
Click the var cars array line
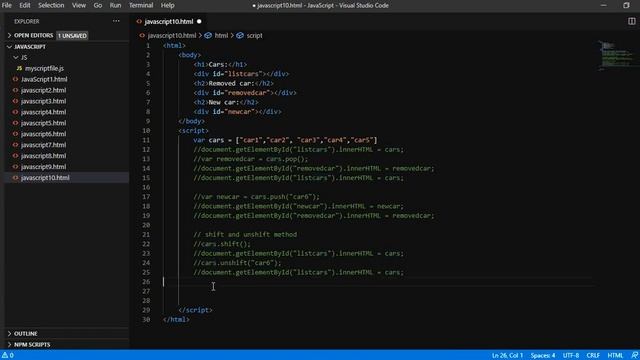click(285, 140)
